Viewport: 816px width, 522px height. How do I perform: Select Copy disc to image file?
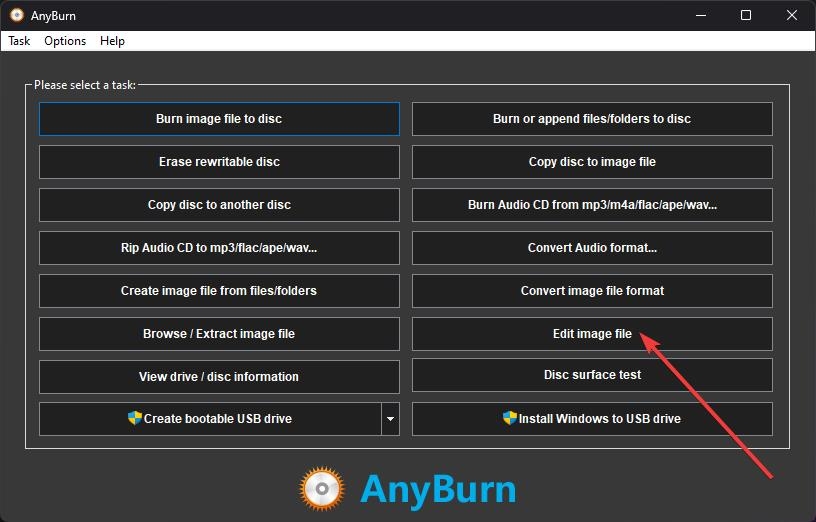pos(592,162)
